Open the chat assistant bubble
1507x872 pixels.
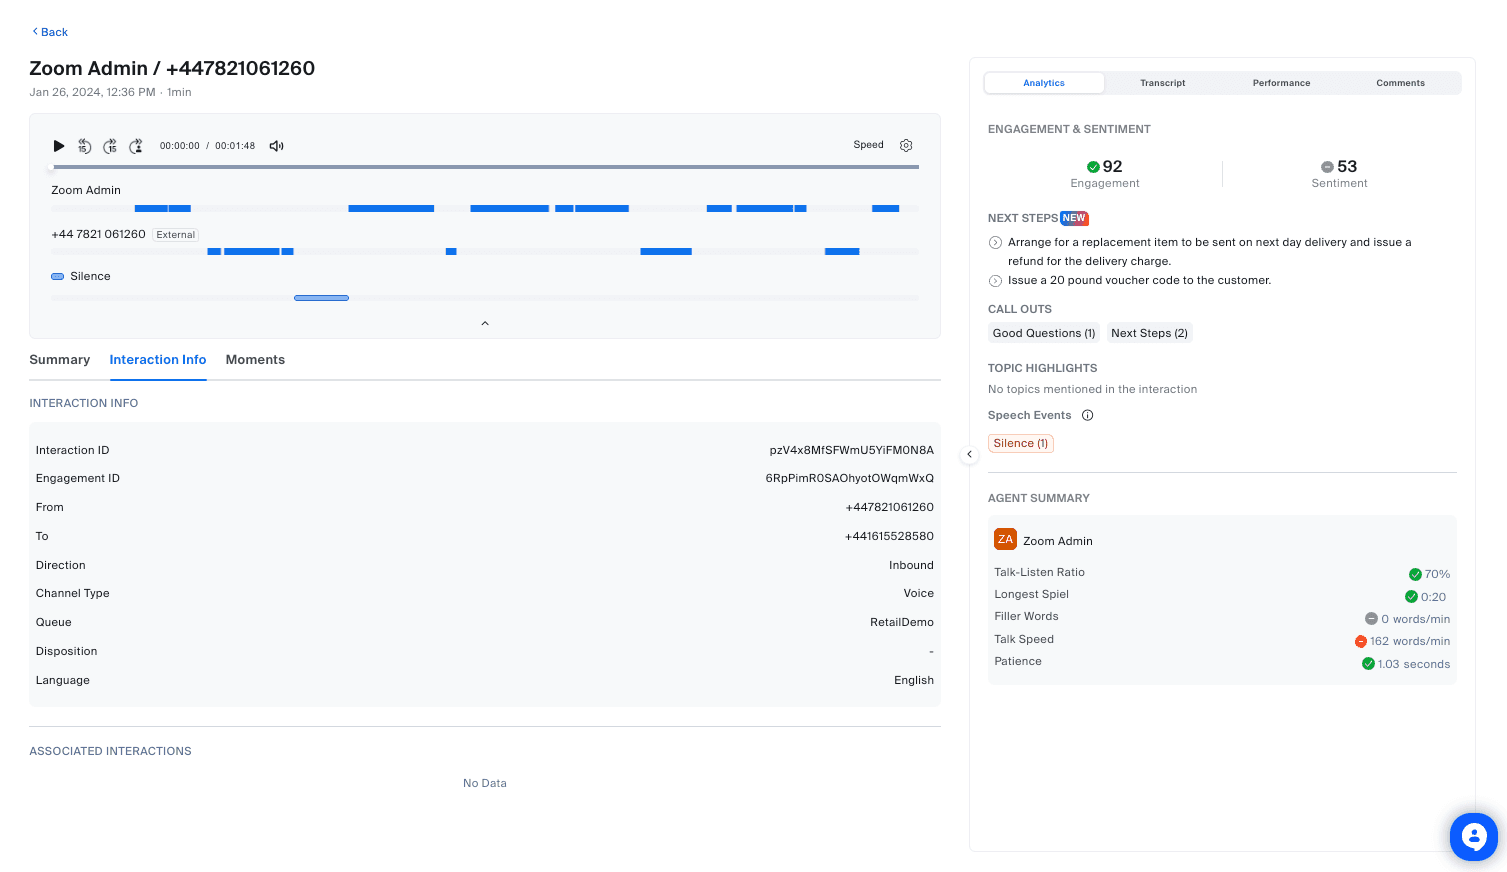pyautogui.click(x=1473, y=836)
